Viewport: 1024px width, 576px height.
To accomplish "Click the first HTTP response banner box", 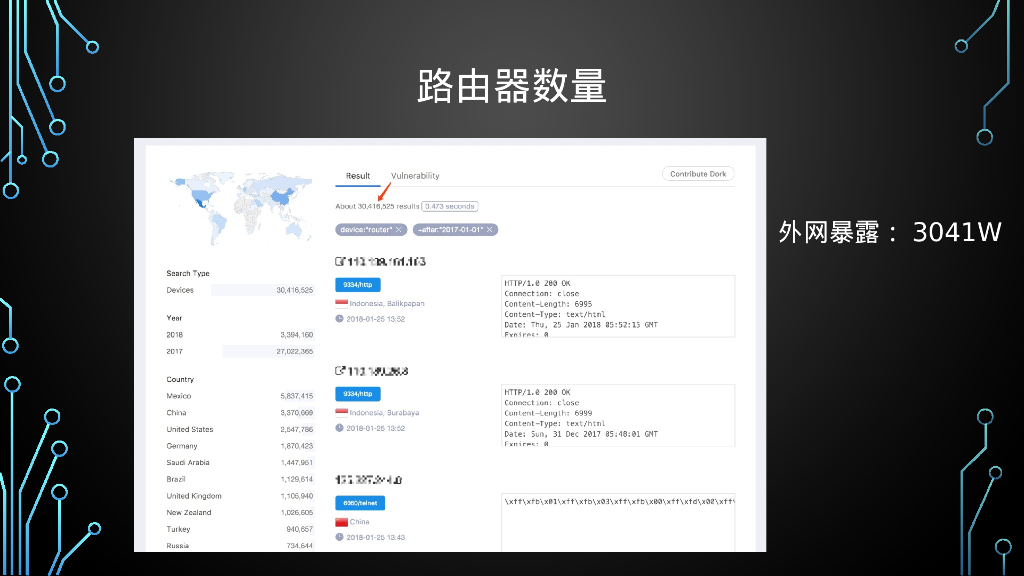I will click(x=617, y=305).
